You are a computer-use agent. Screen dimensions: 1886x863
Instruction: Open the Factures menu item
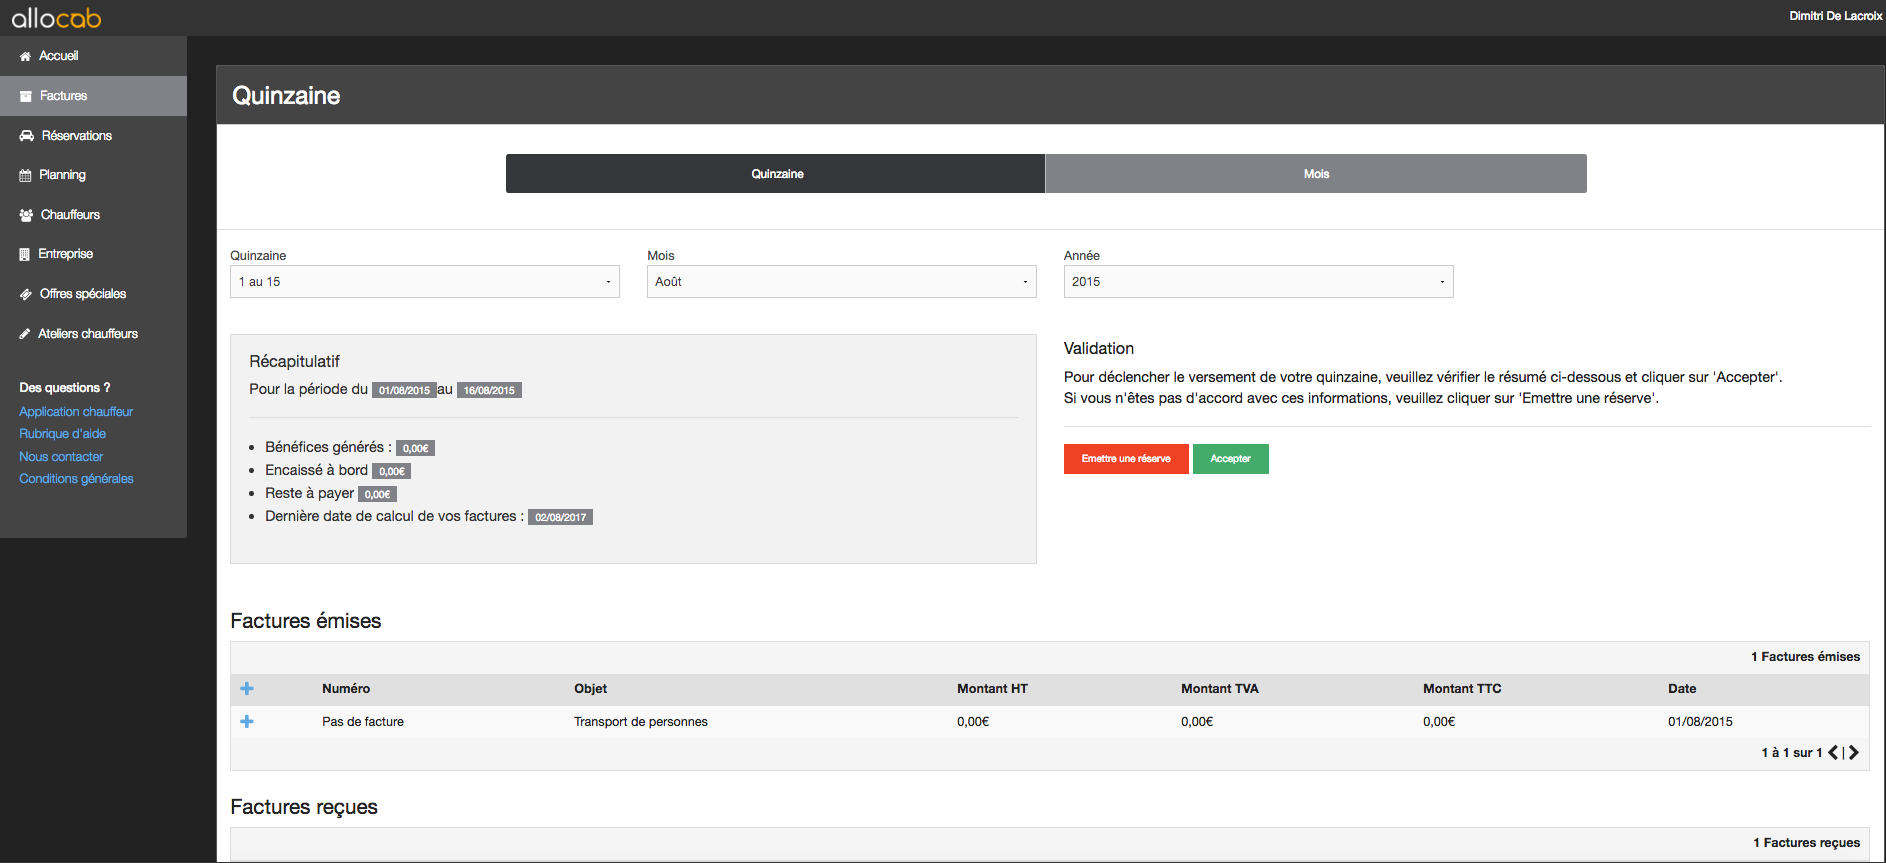[x=93, y=96]
